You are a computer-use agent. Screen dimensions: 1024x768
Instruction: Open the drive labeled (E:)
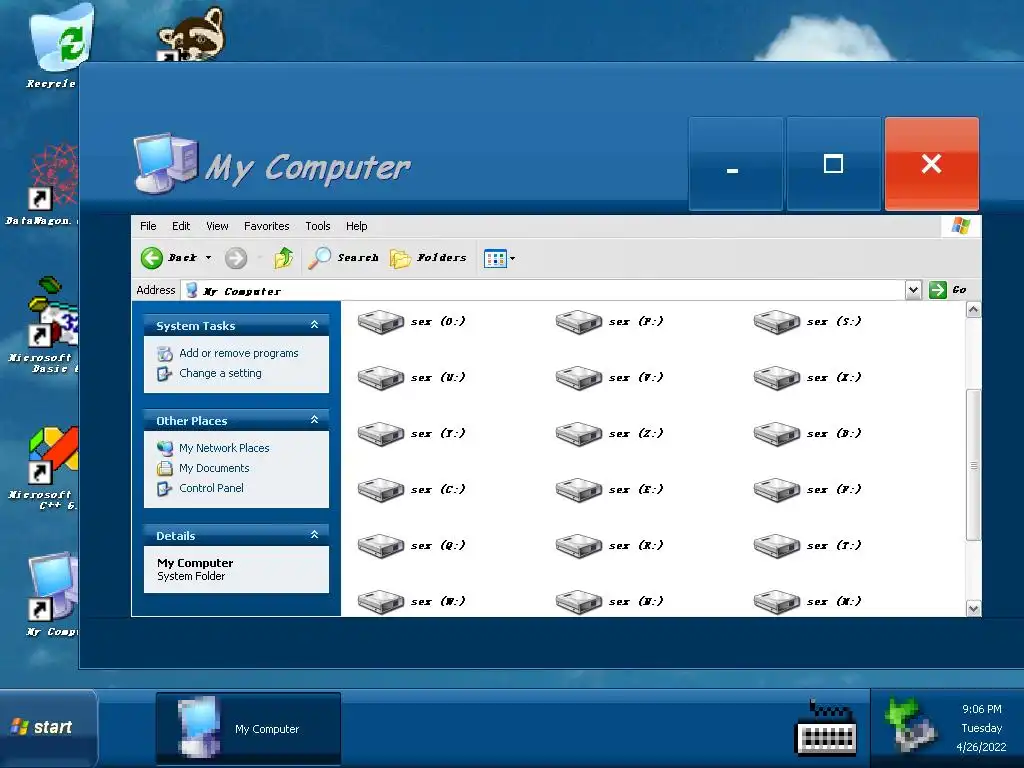coord(609,490)
